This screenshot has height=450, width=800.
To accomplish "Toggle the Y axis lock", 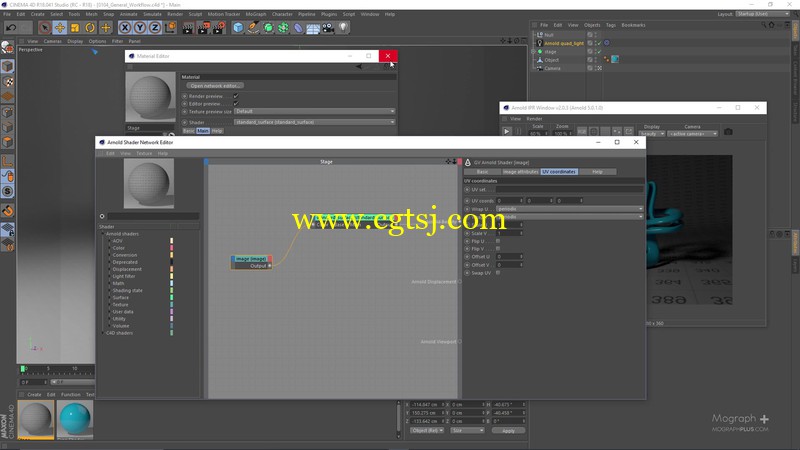I will click(x=140, y=28).
